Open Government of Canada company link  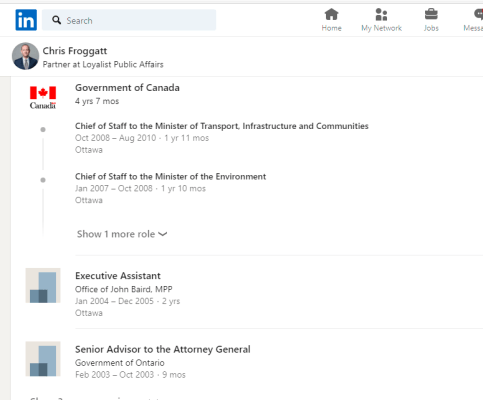tap(127, 88)
